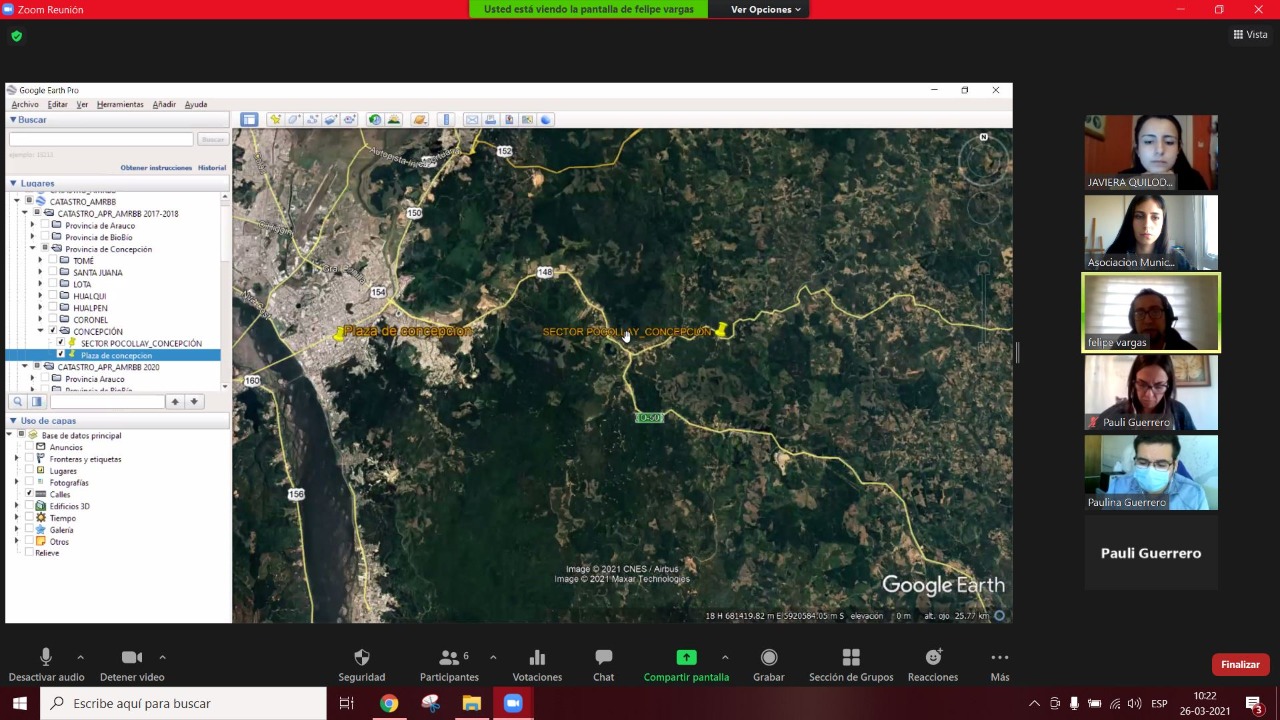Collapse the Uso de capas panel
This screenshot has width=1280, height=720.
(x=13, y=421)
